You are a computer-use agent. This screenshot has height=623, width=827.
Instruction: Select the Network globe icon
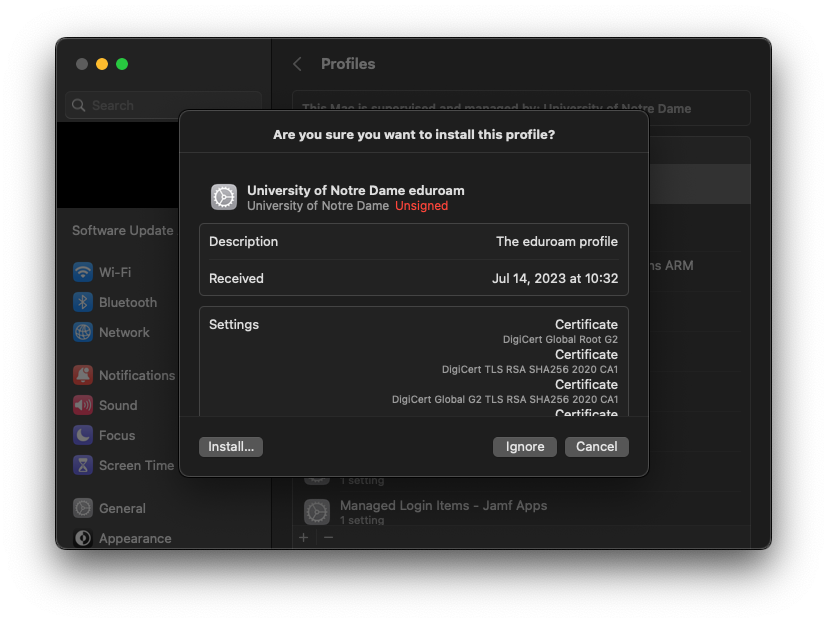click(83, 332)
